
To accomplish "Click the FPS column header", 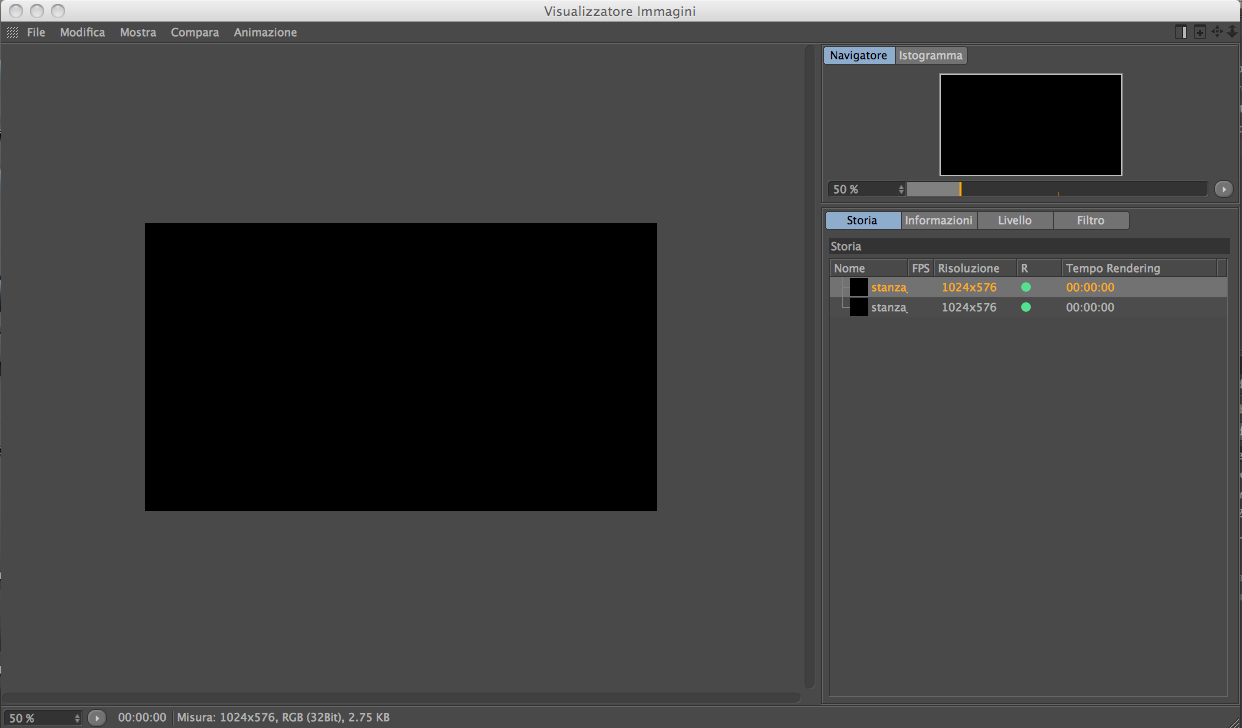I will pos(921,268).
